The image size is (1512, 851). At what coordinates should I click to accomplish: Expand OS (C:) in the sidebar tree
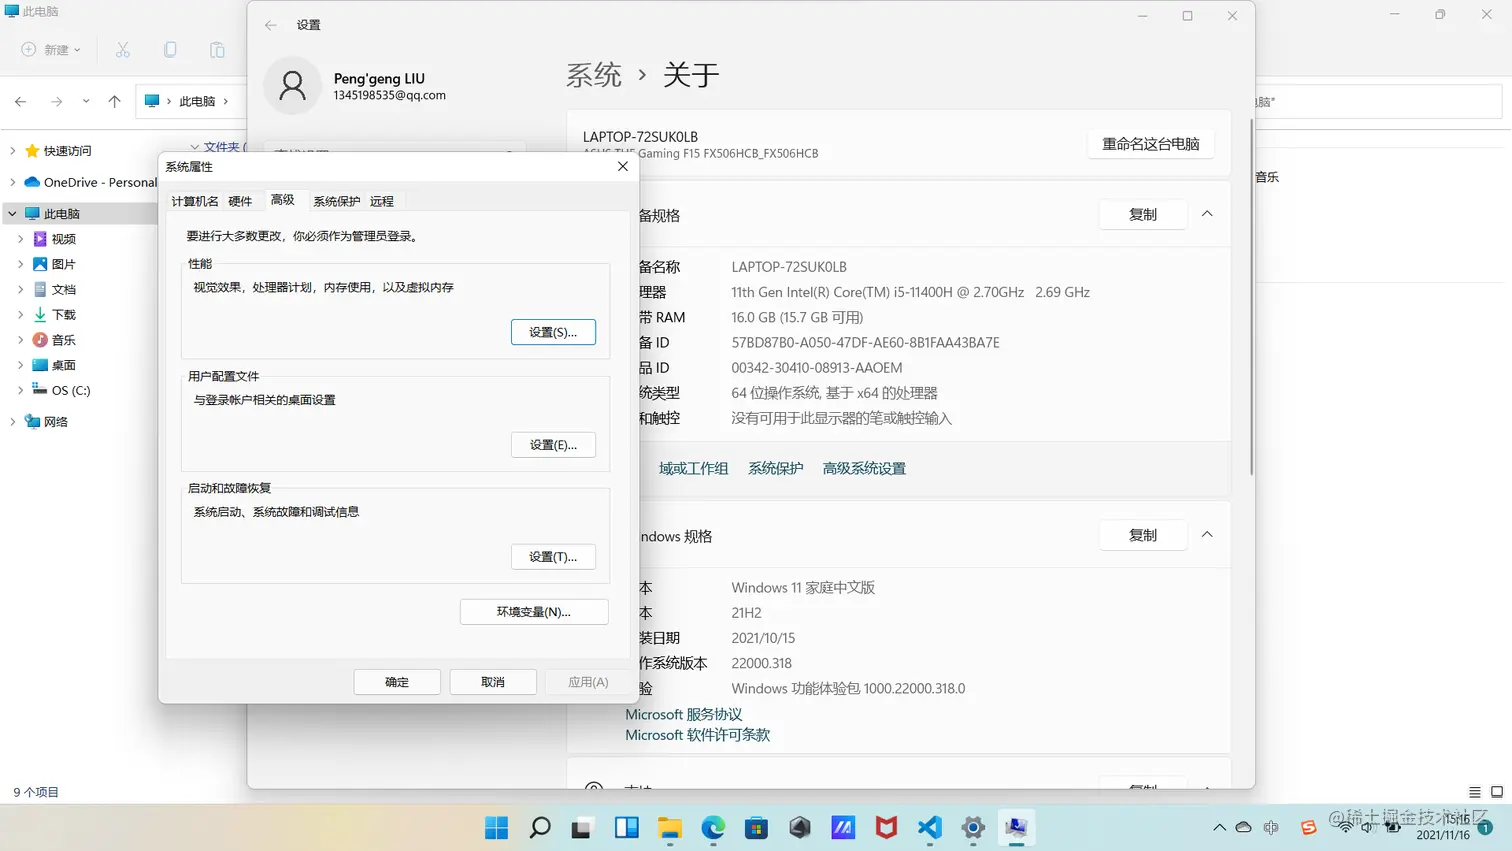22,390
